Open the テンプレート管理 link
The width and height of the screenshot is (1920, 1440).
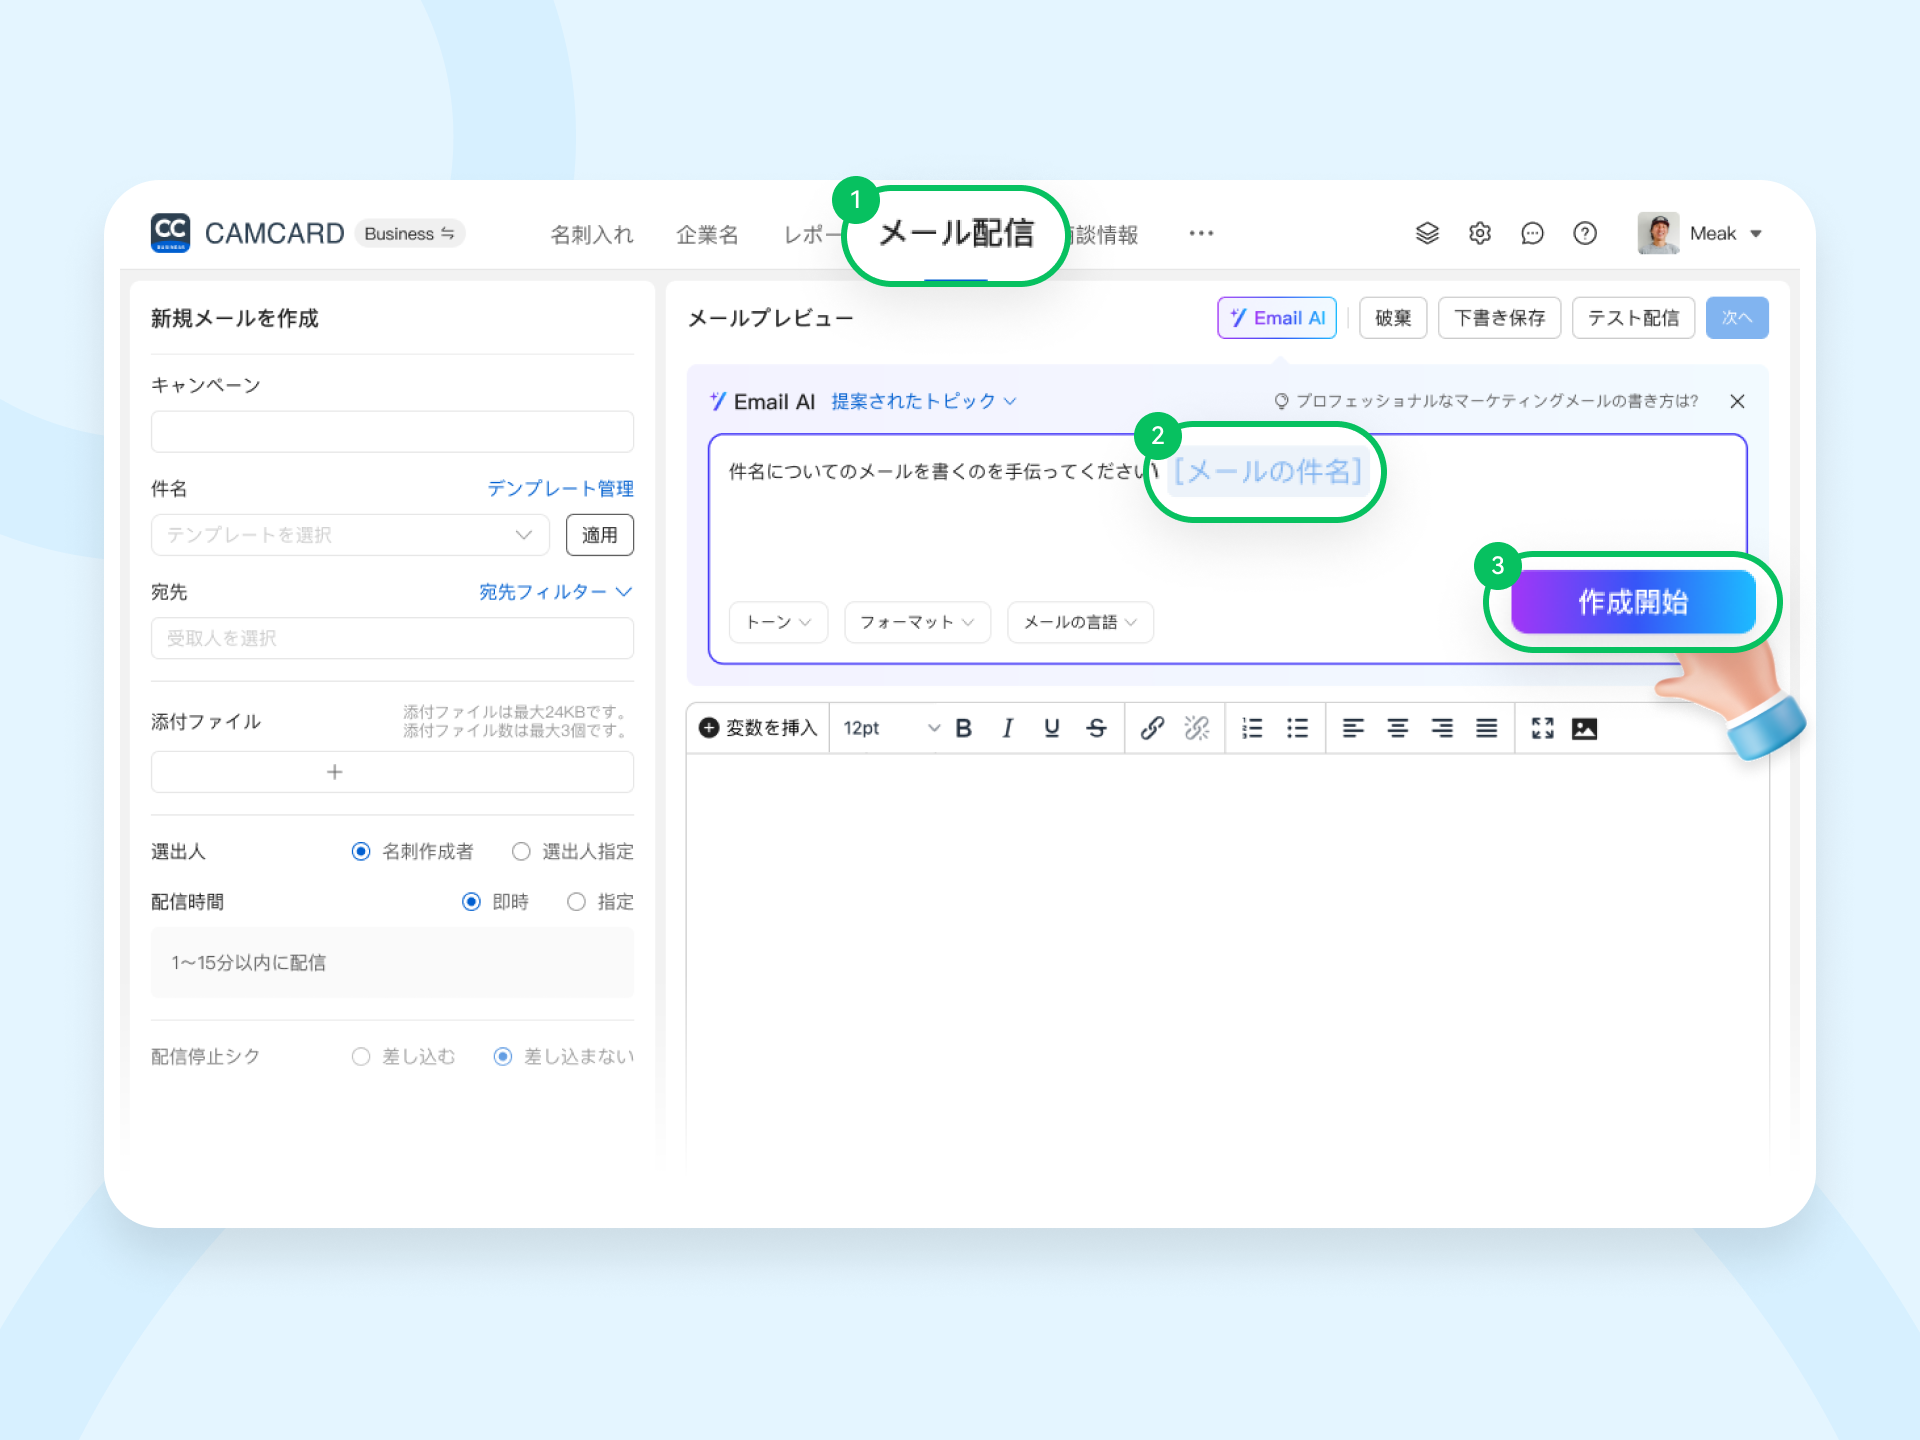coord(560,488)
